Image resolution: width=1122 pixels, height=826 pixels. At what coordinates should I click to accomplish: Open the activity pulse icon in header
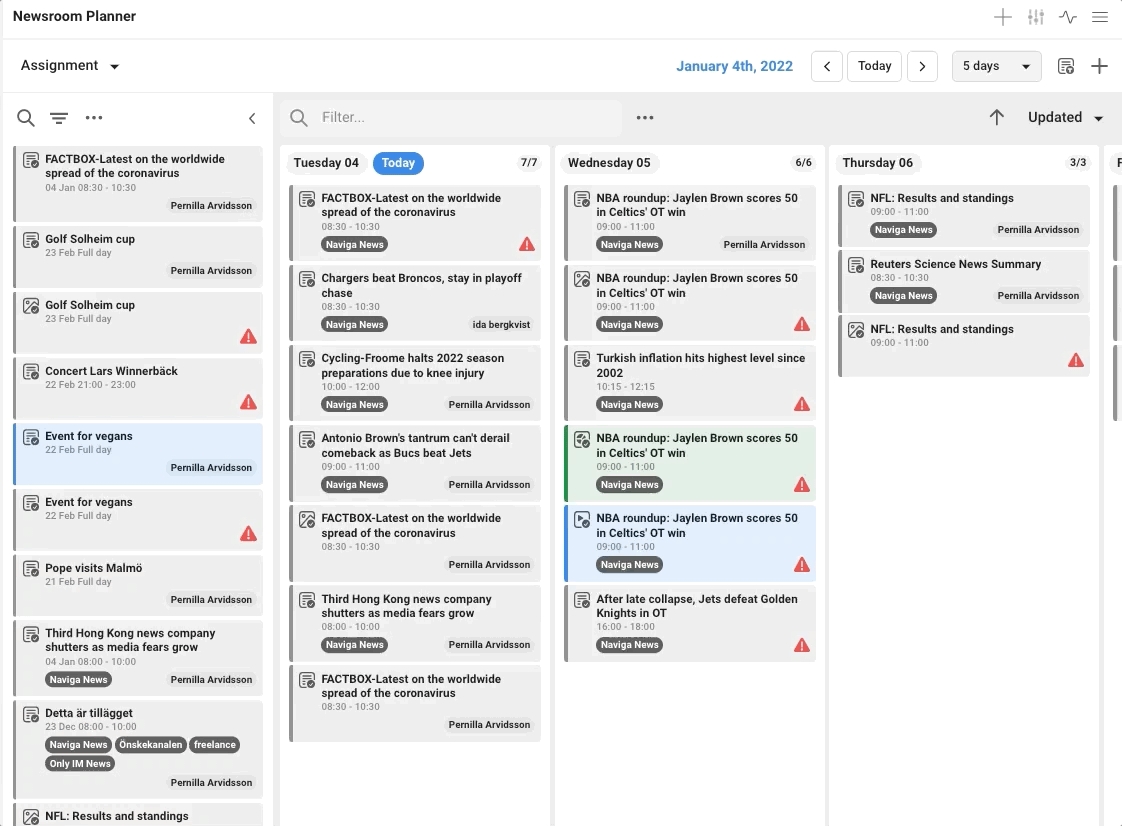click(x=1068, y=17)
